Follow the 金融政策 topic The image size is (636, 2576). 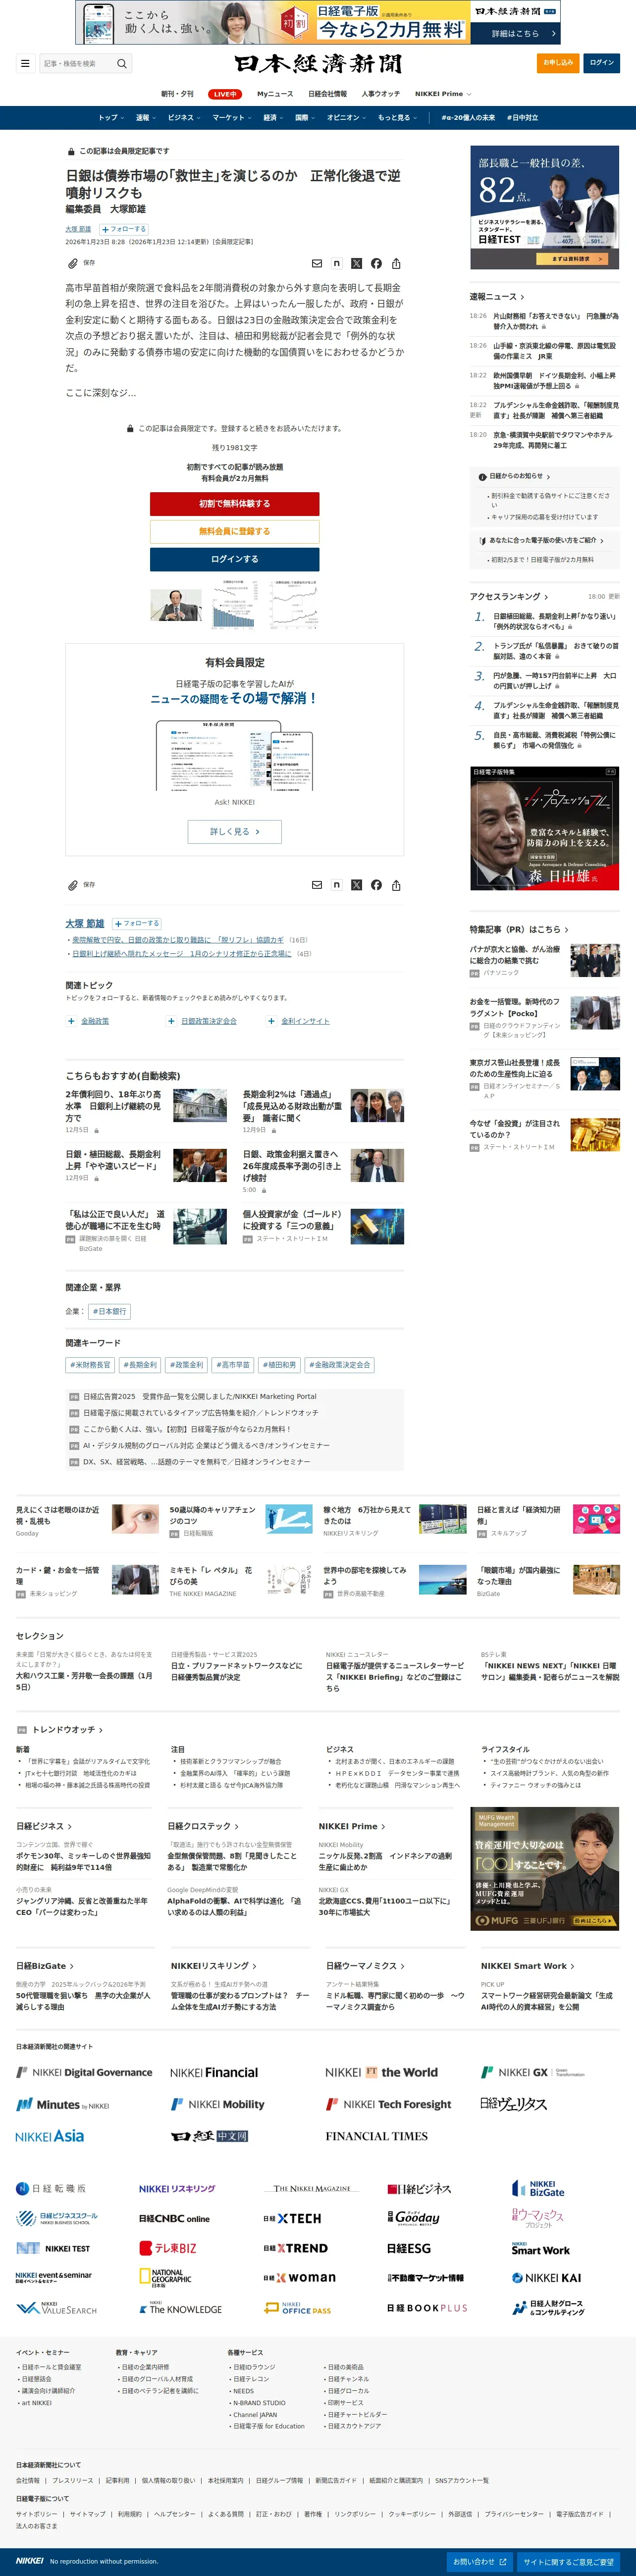point(71,1021)
